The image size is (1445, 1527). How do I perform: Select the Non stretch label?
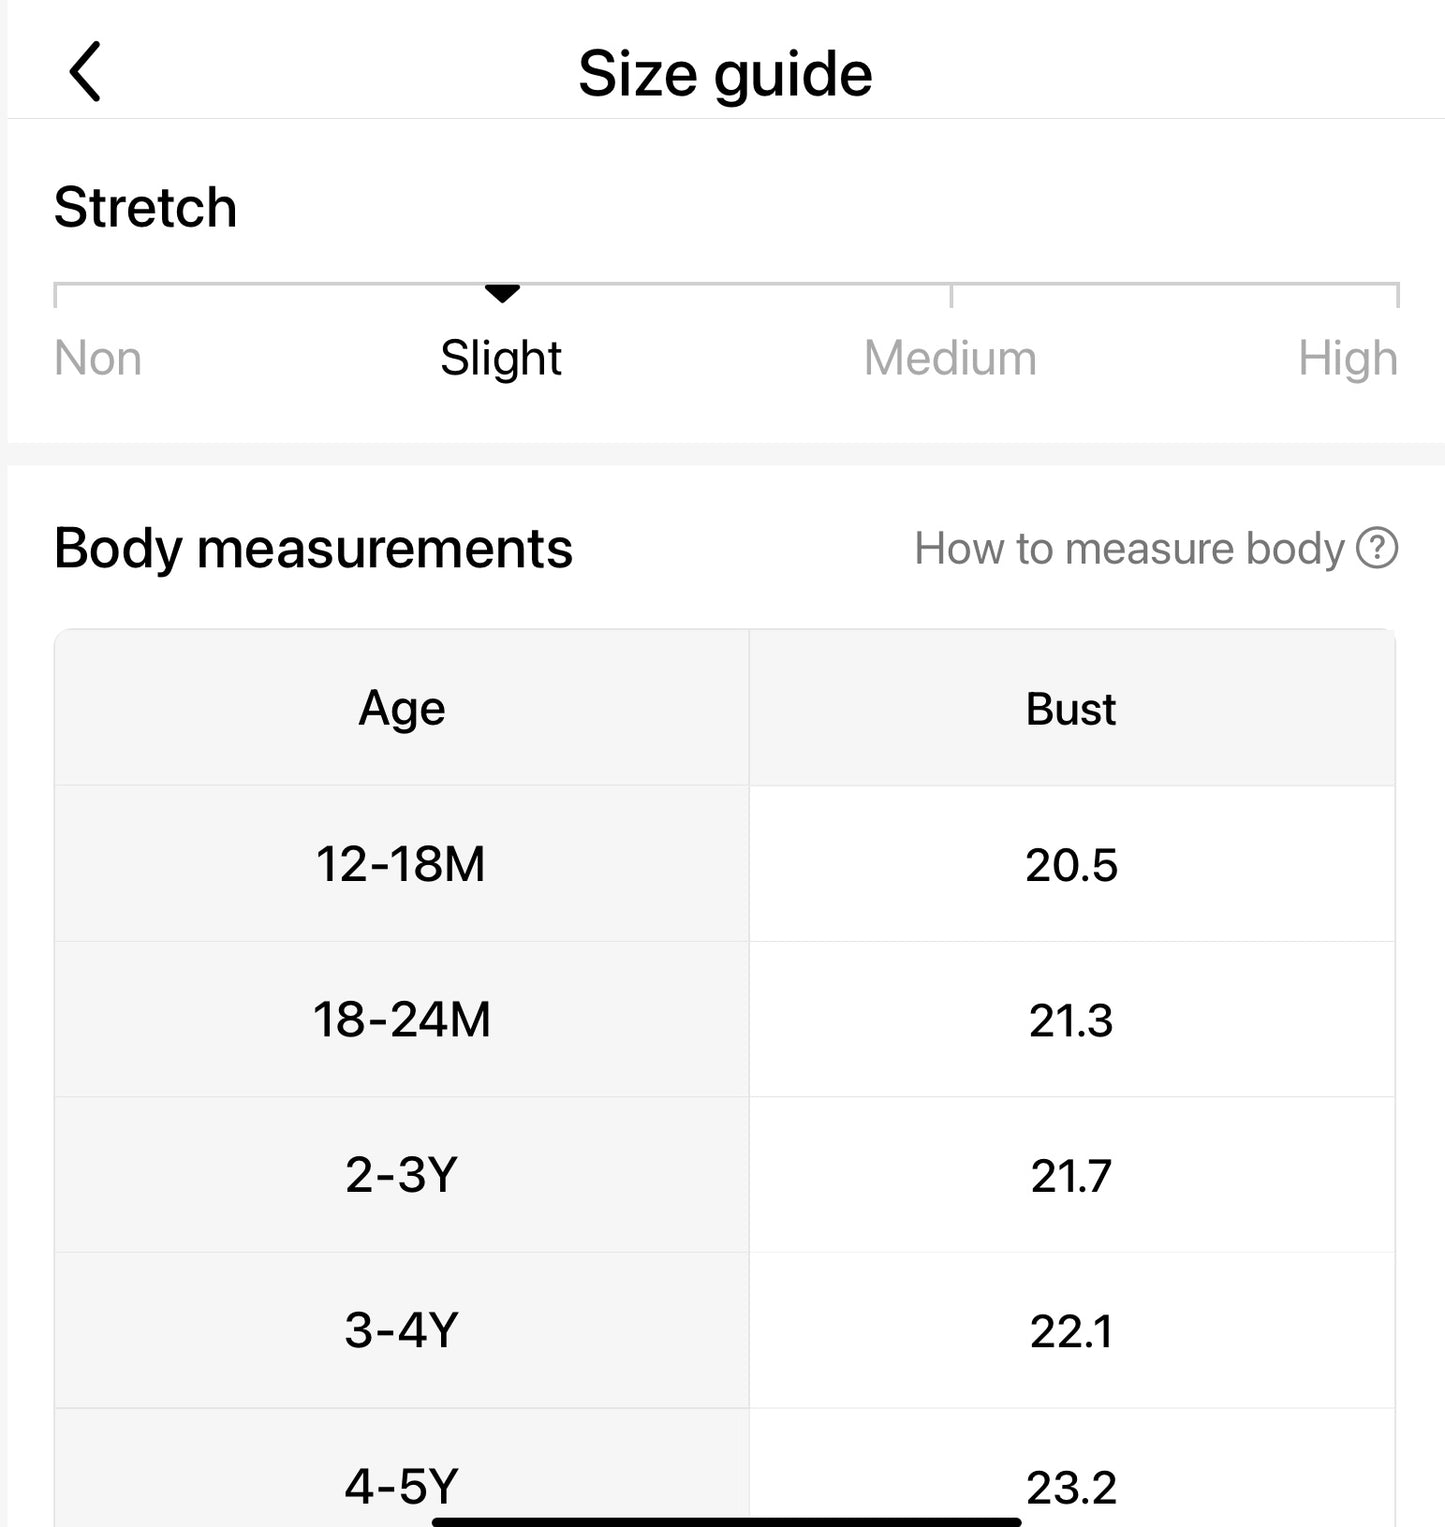tap(98, 358)
